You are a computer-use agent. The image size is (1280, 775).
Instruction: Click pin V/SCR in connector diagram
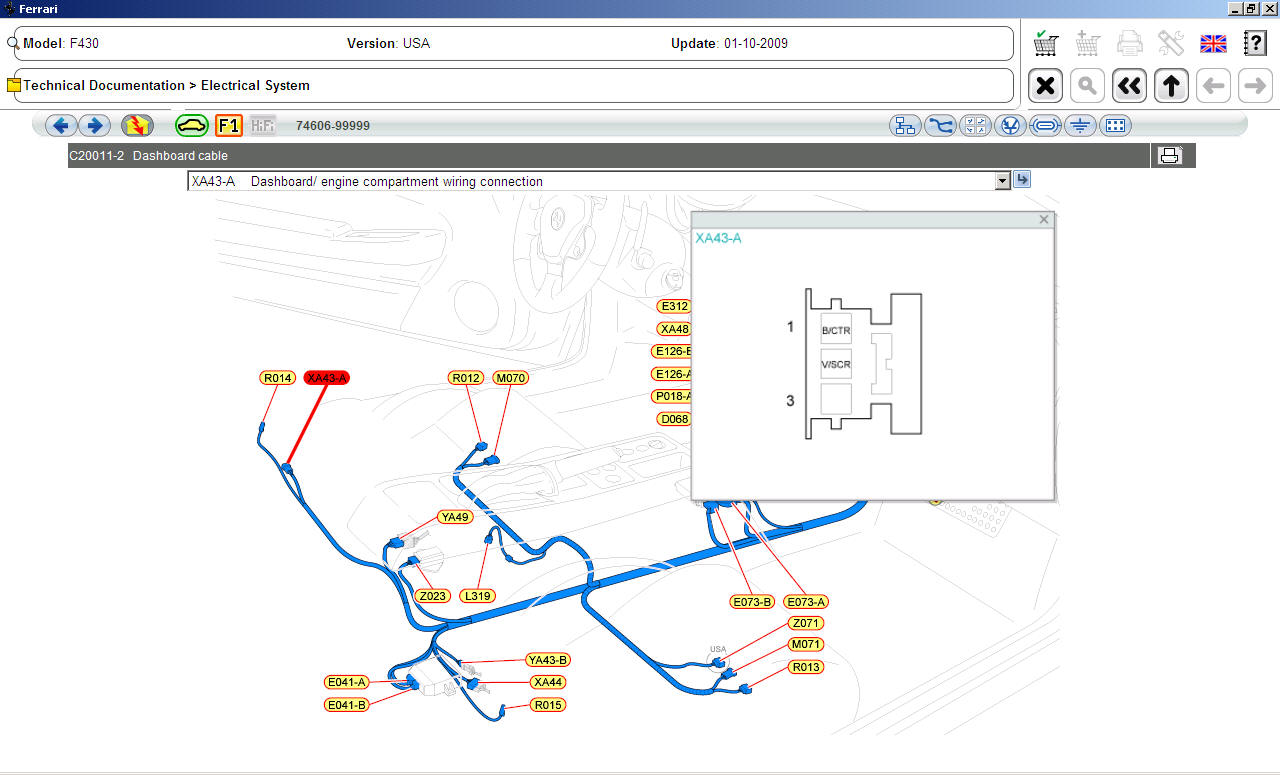point(836,364)
